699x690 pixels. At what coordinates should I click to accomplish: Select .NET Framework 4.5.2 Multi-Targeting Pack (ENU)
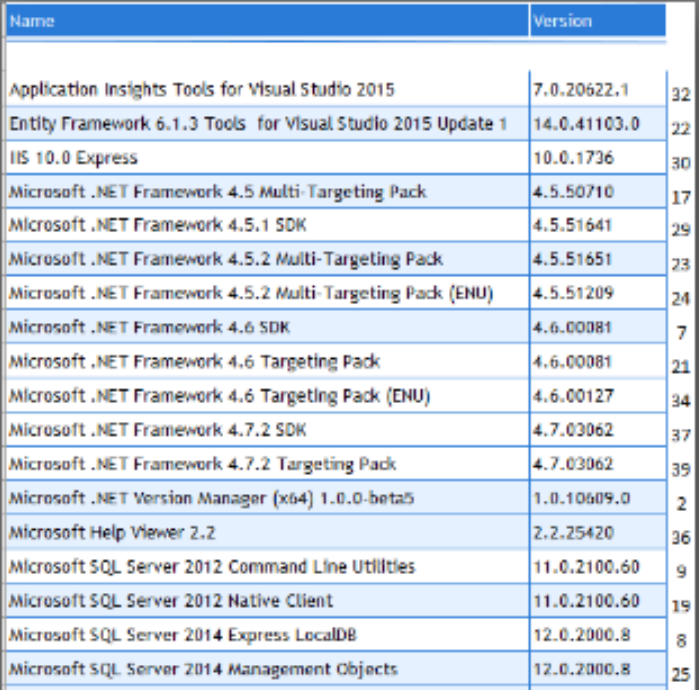coord(251,293)
